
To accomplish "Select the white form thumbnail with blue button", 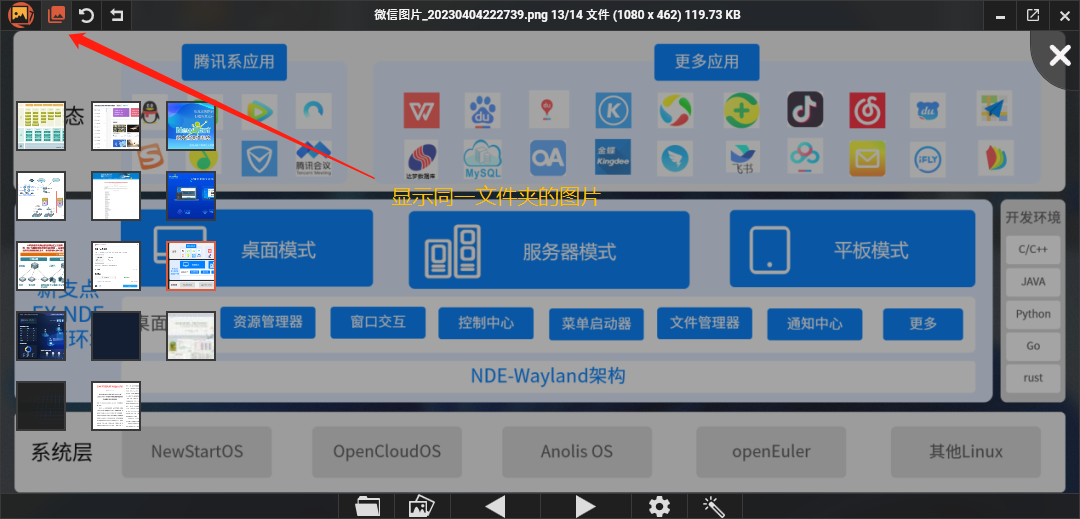I will point(116,266).
